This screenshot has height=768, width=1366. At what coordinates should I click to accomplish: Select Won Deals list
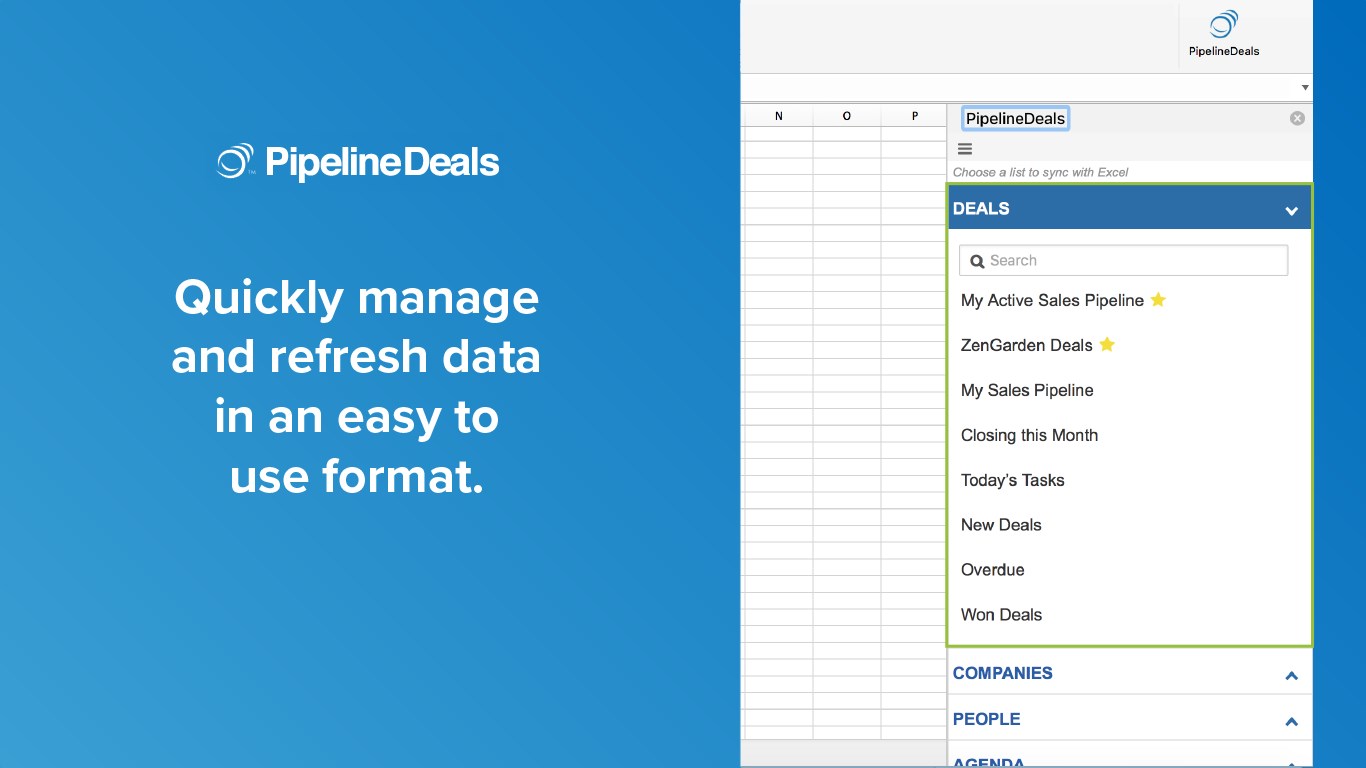coord(1001,615)
